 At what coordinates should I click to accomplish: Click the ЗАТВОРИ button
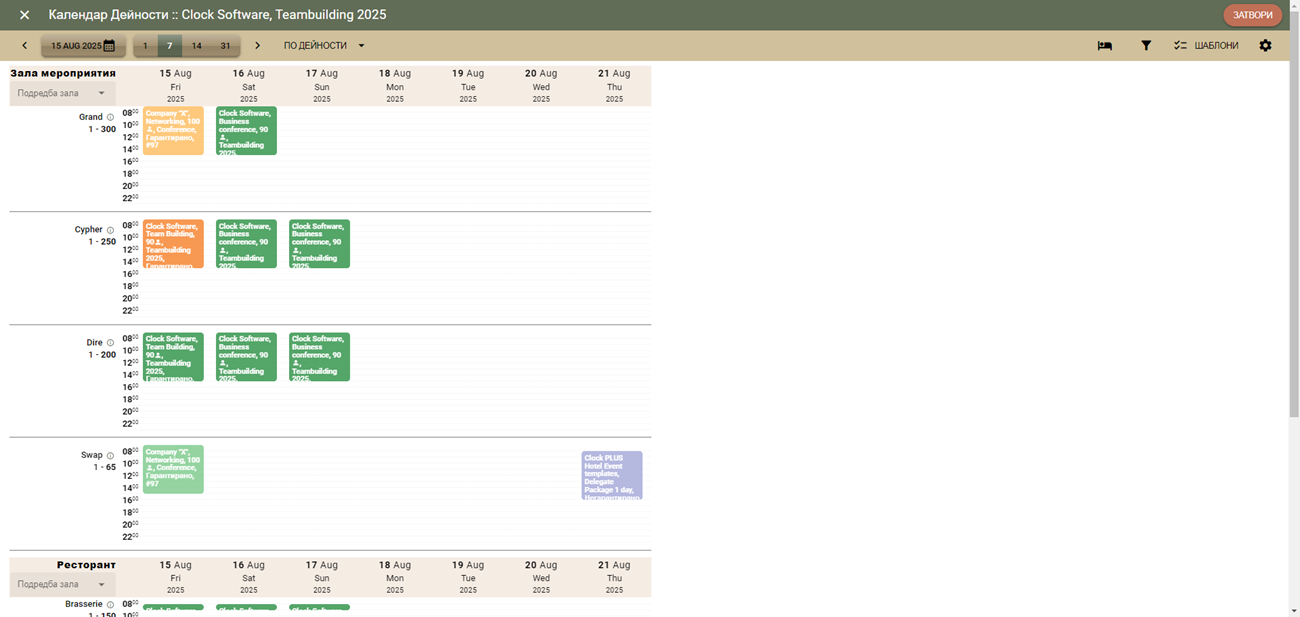point(1253,15)
